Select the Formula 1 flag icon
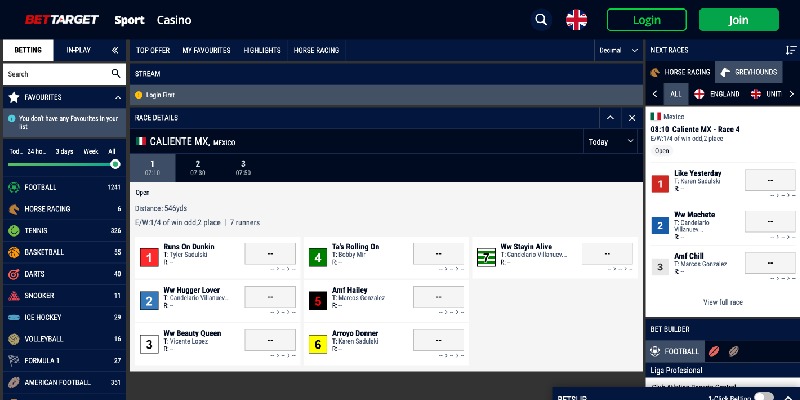Viewport: 800px width, 400px height. tap(14, 361)
